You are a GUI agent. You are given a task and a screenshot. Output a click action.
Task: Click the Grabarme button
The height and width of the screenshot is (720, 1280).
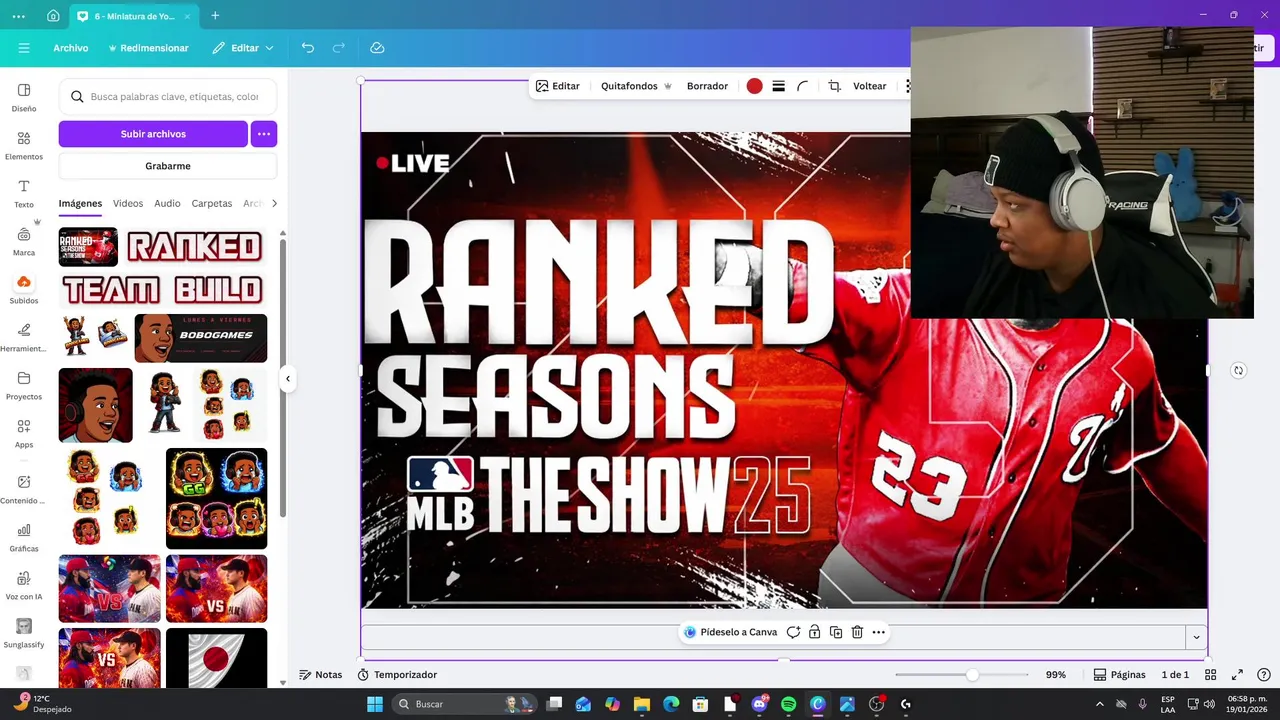point(168,166)
